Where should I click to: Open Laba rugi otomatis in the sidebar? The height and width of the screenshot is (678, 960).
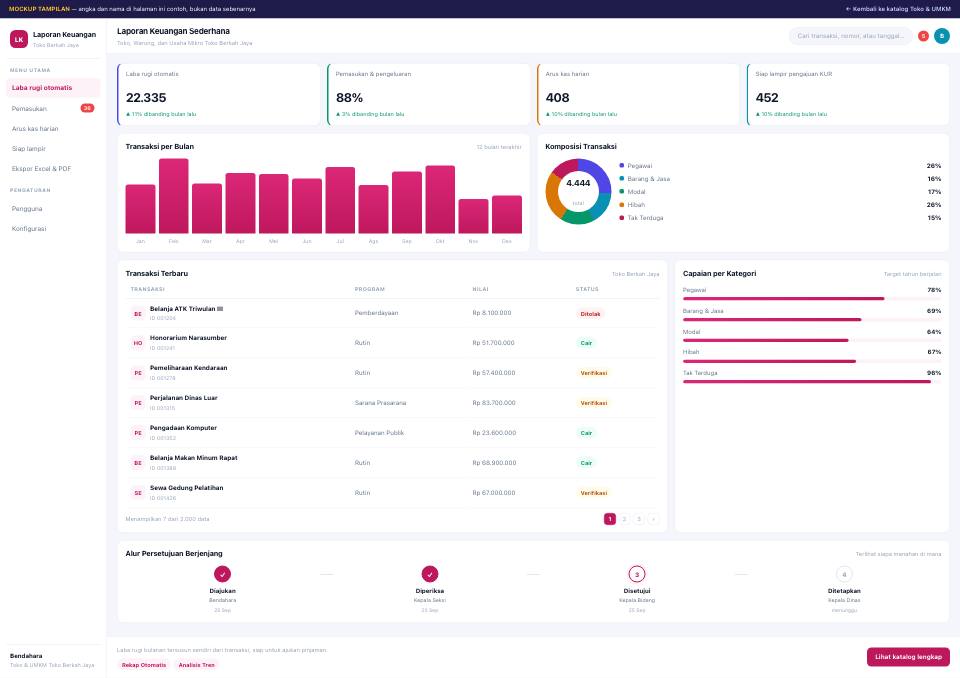(x=53, y=88)
